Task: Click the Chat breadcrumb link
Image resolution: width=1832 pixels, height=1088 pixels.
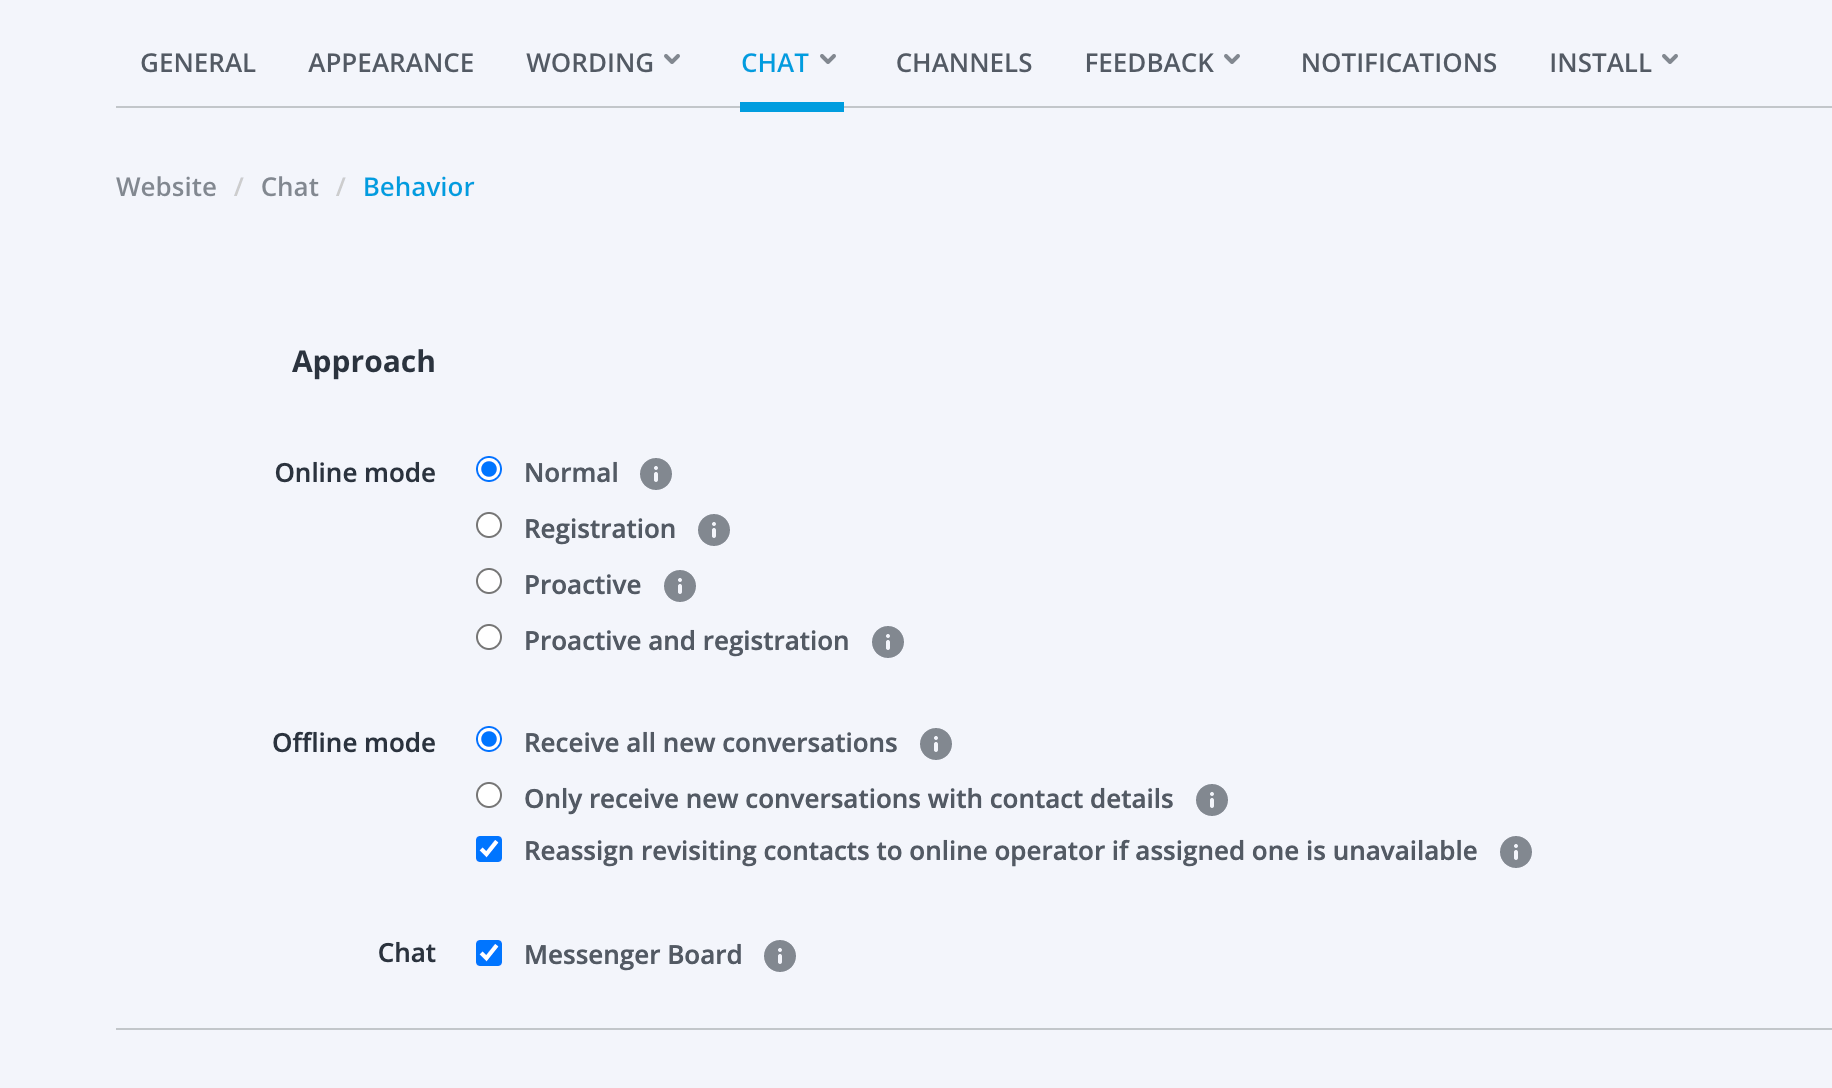Action: (x=290, y=187)
